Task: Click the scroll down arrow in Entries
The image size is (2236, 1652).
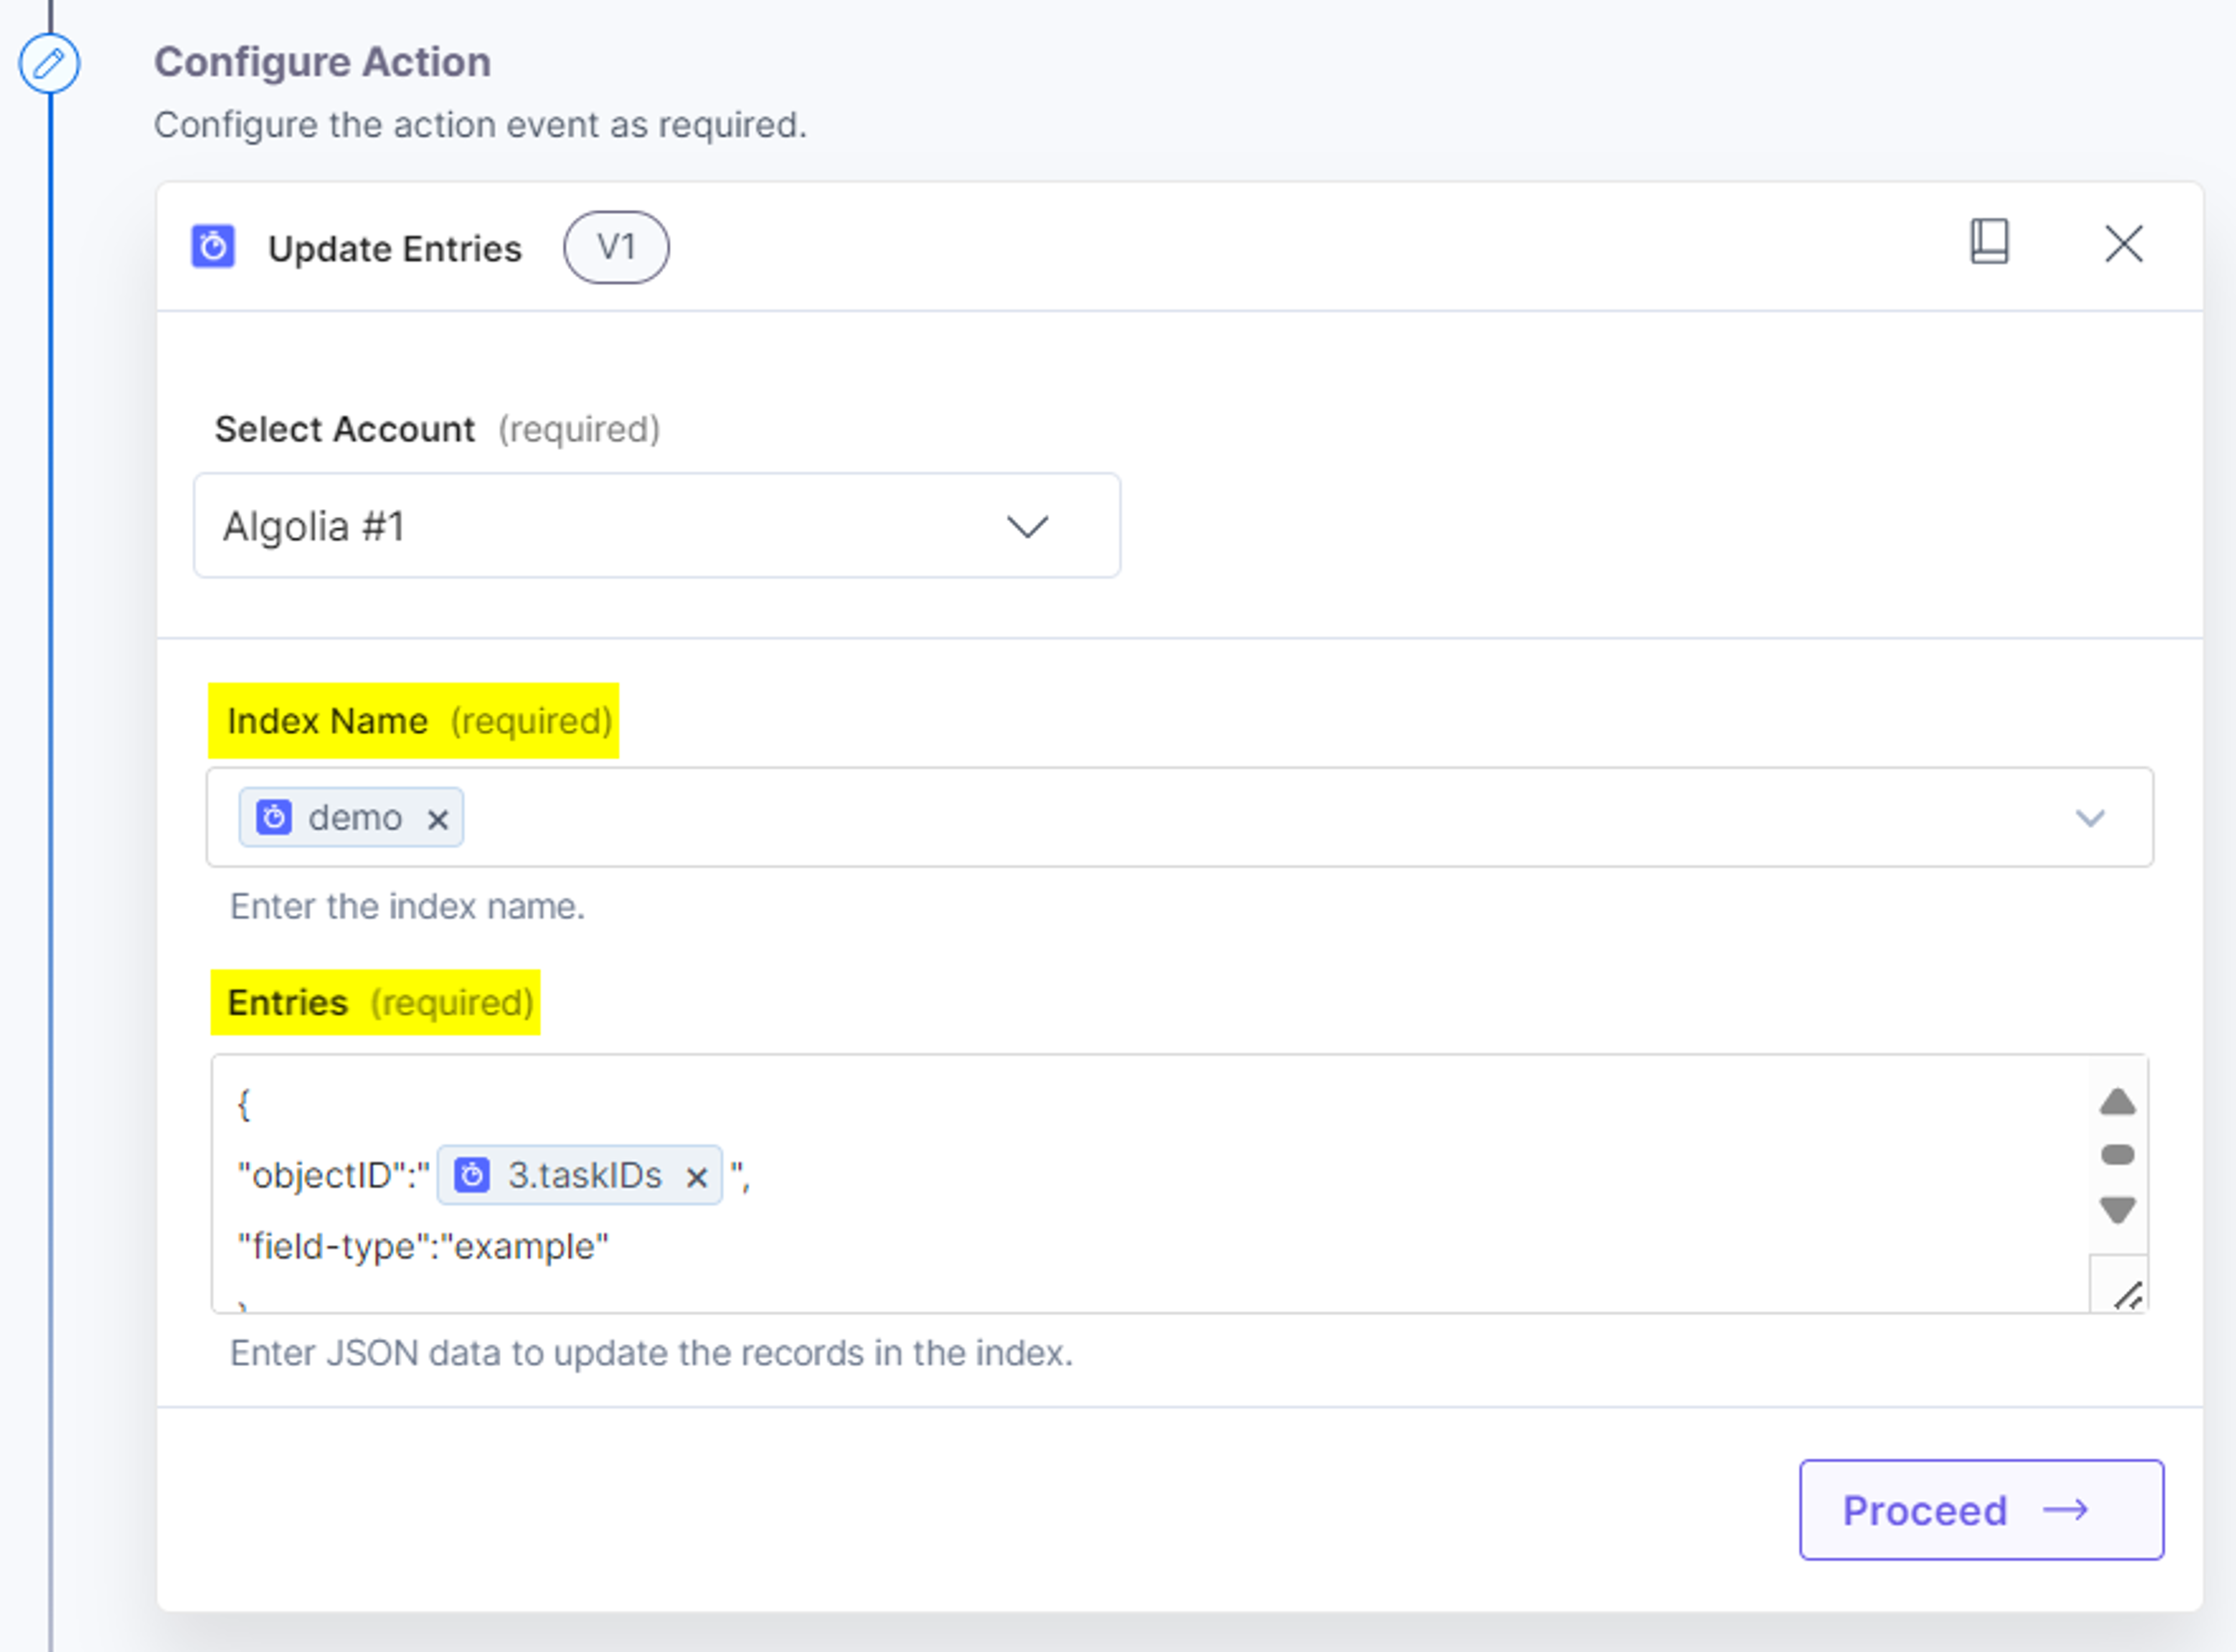Action: click(x=2117, y=1210)
